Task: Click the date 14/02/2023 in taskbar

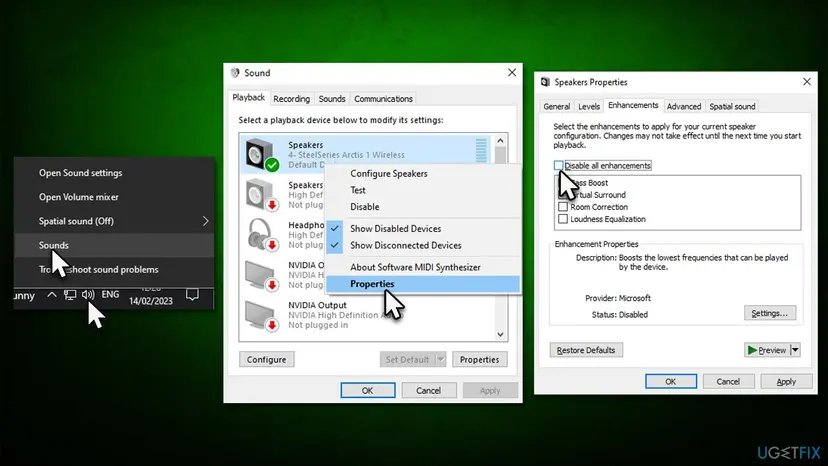Action: (150, 301)
